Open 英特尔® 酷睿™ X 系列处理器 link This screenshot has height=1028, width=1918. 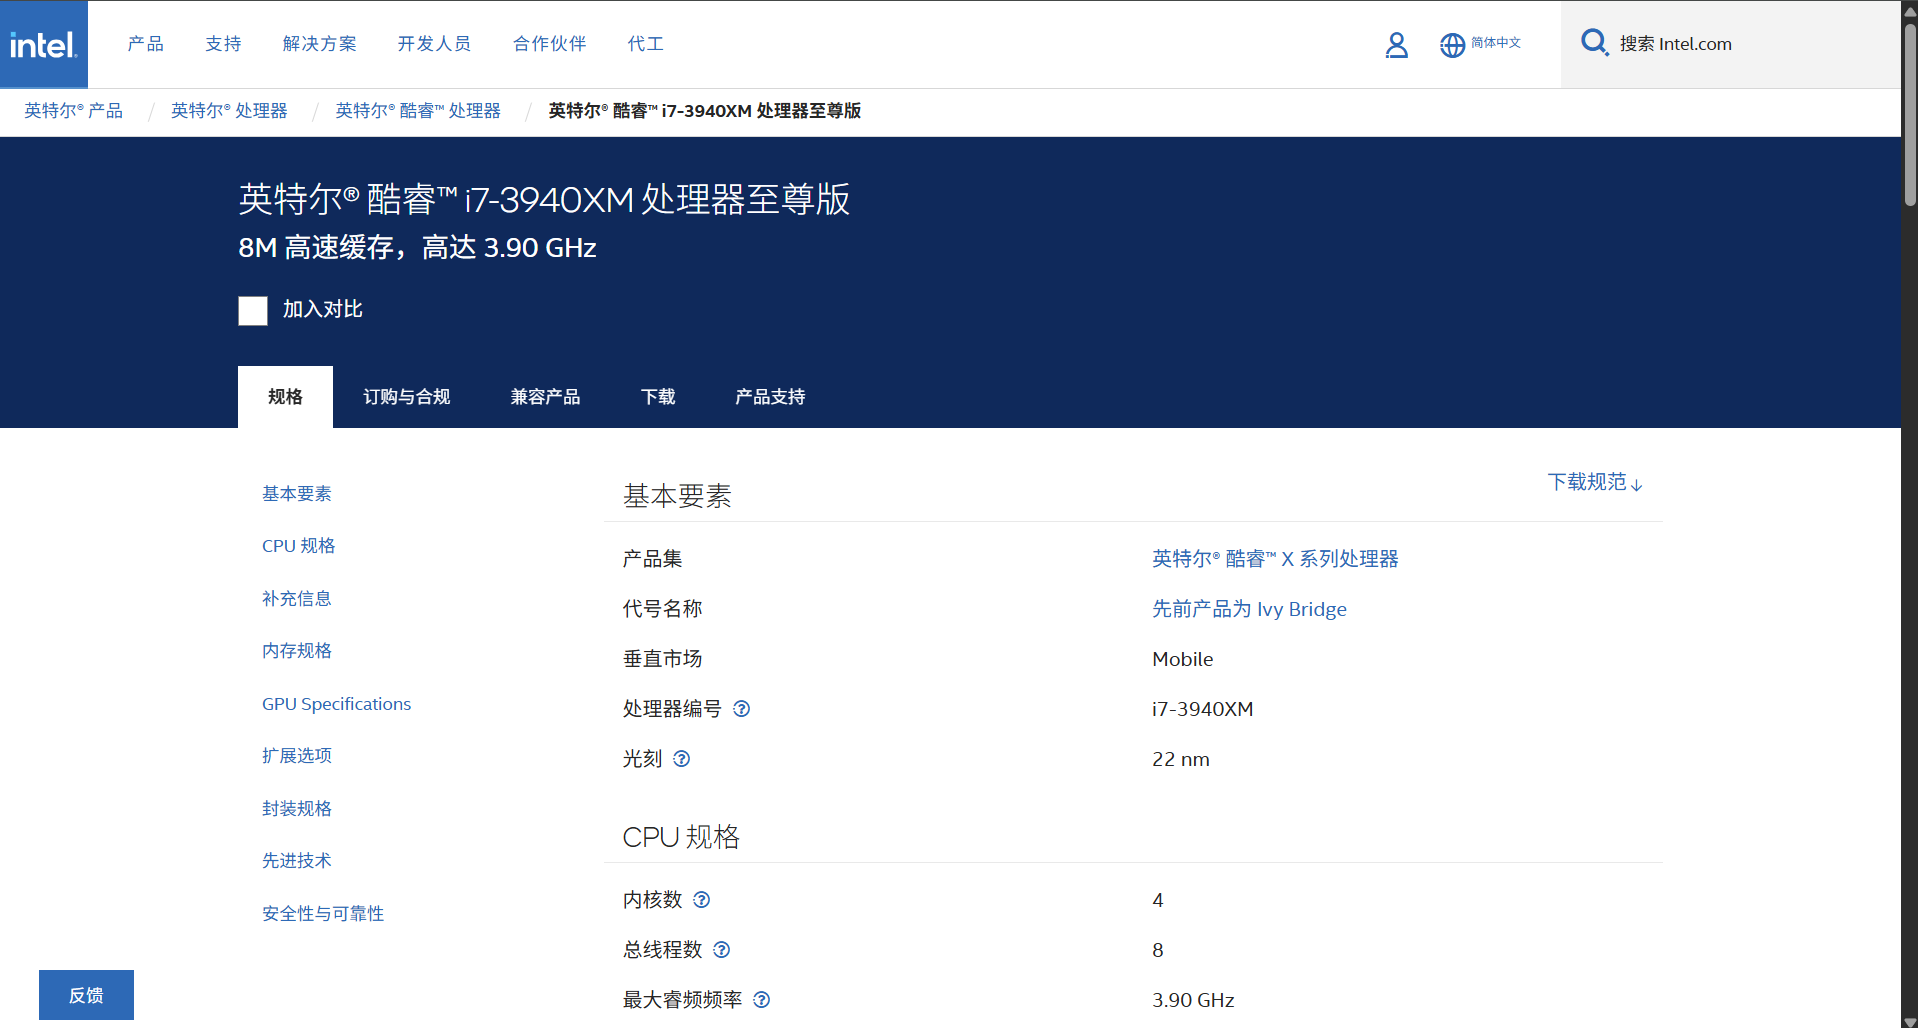1275,559
